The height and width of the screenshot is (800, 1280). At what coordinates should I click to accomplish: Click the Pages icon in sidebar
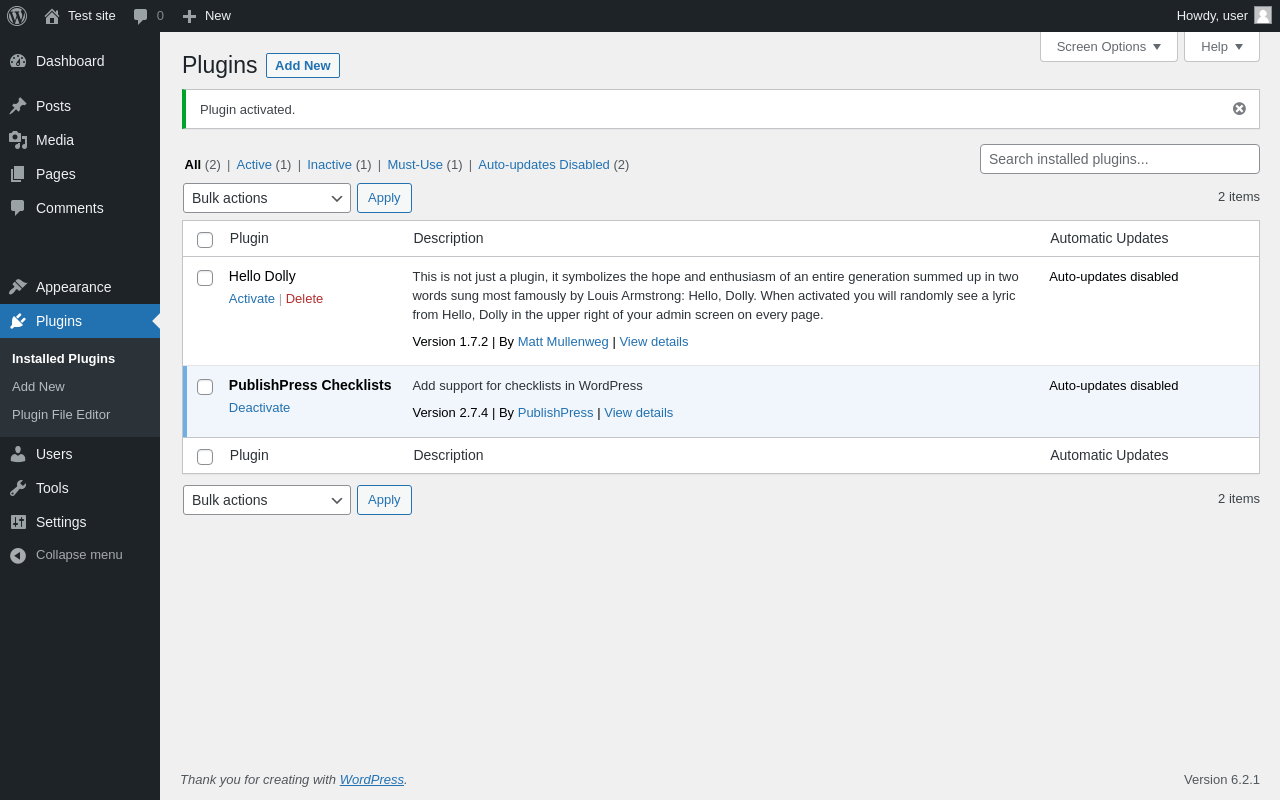point(18,174)
